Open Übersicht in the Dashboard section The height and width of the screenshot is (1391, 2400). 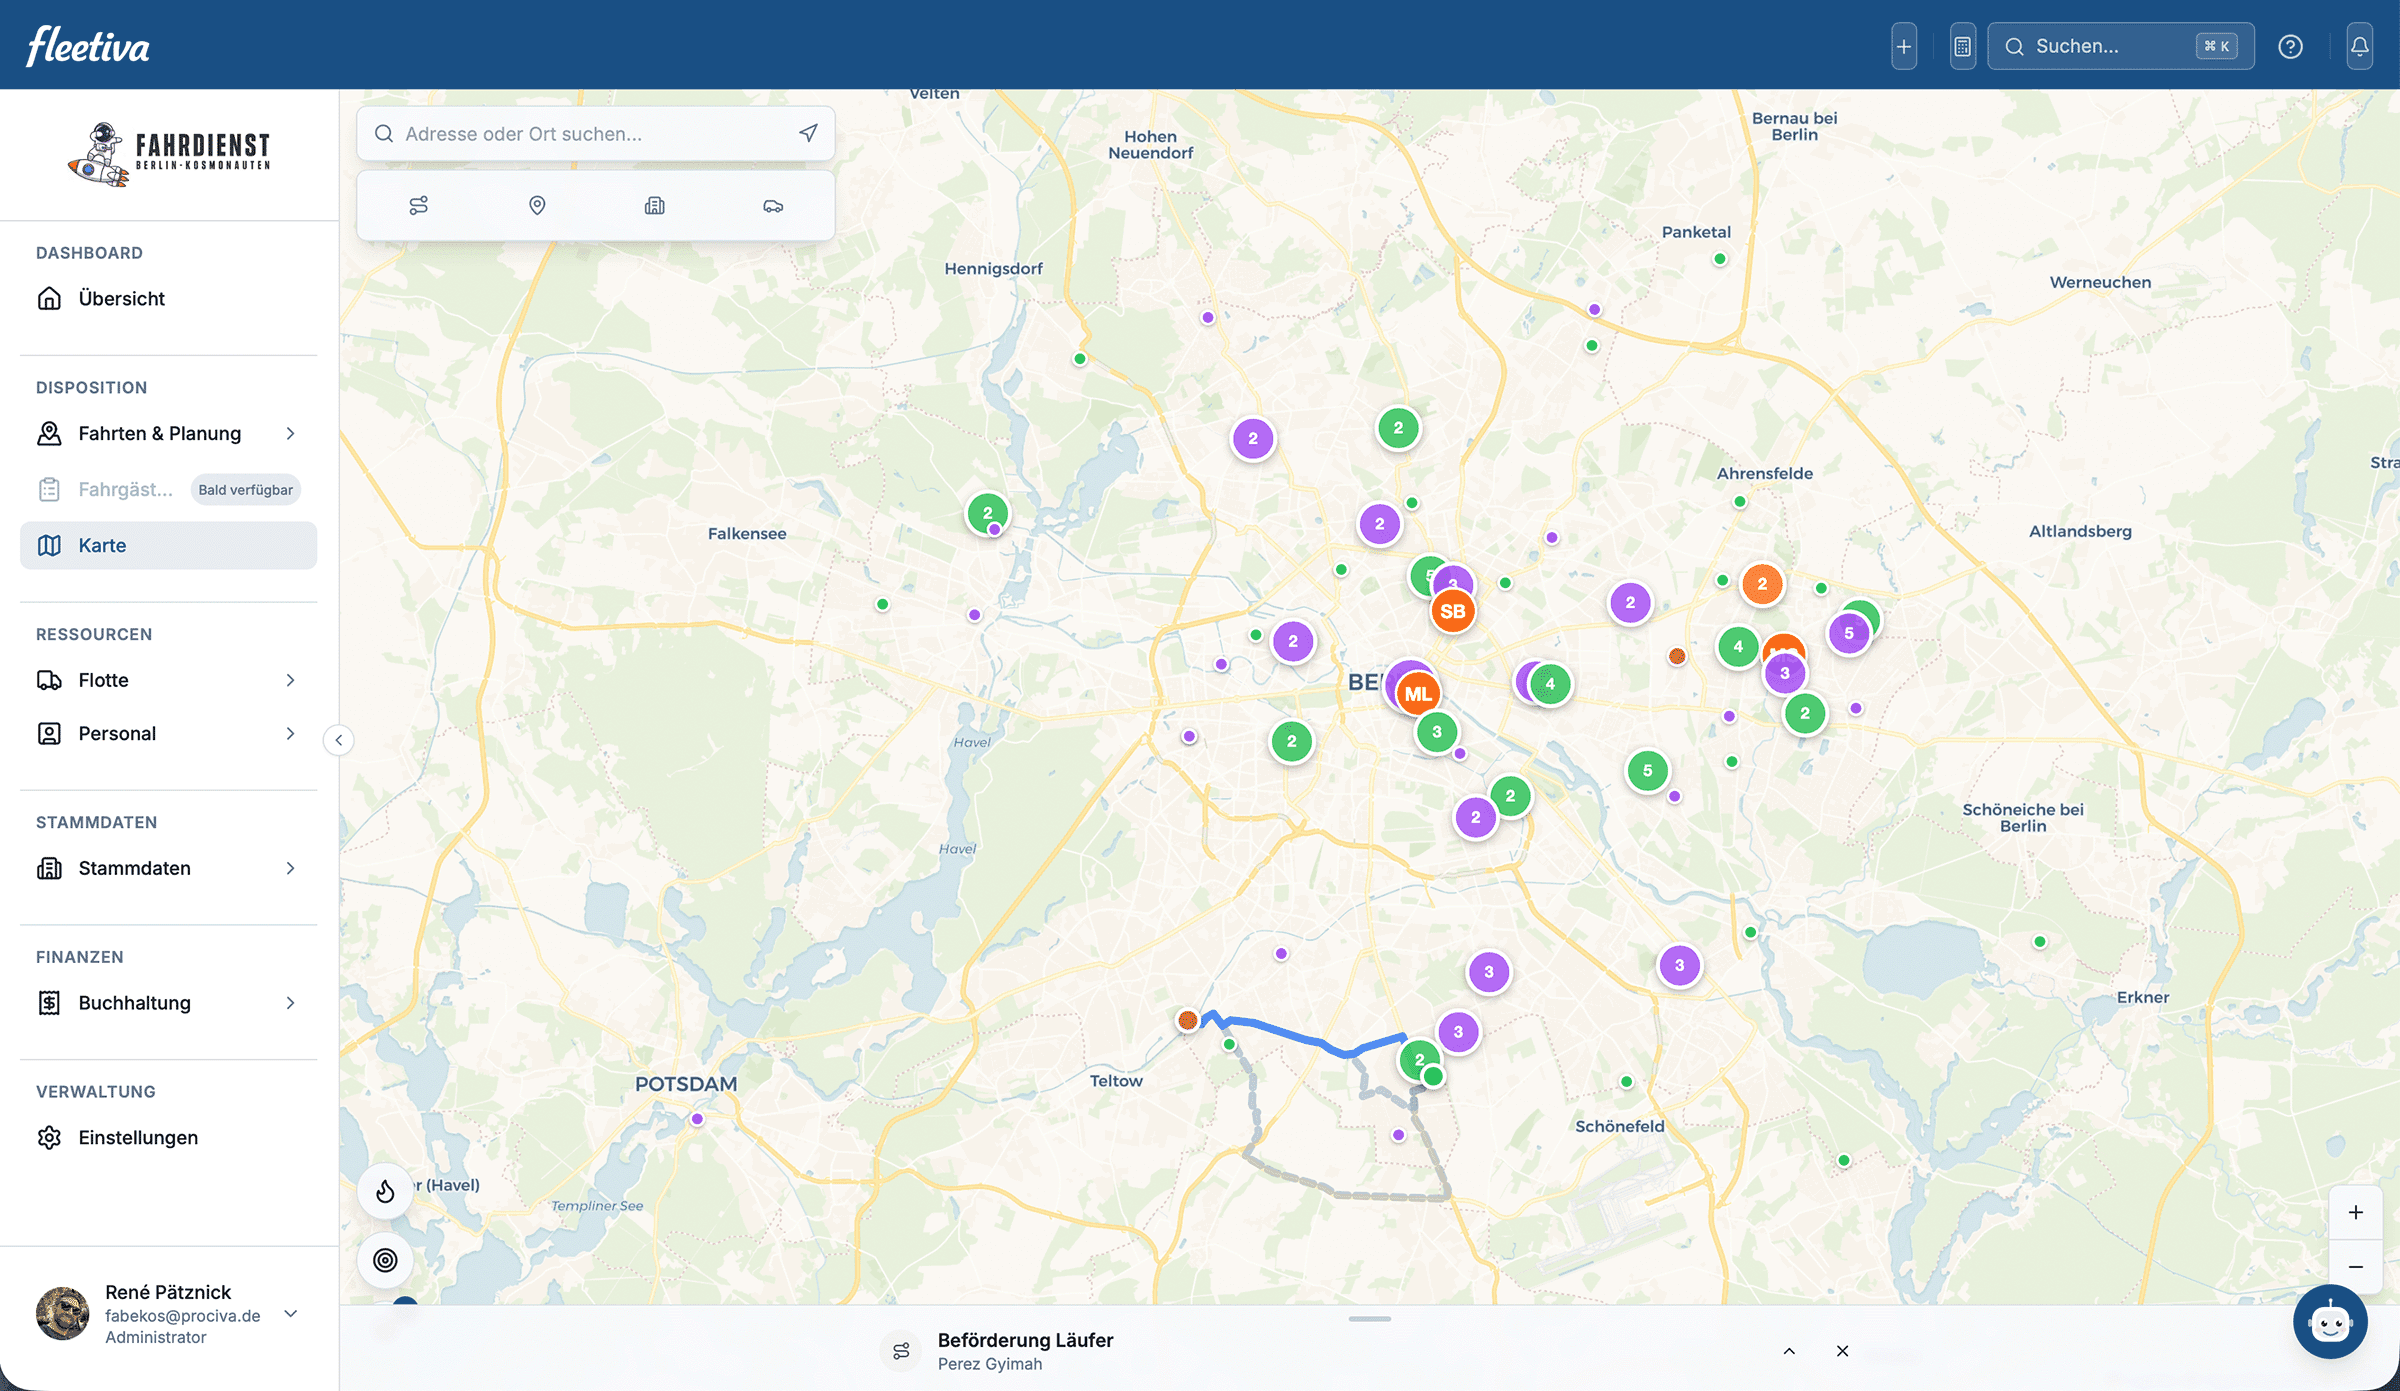[x=122, y=297]
